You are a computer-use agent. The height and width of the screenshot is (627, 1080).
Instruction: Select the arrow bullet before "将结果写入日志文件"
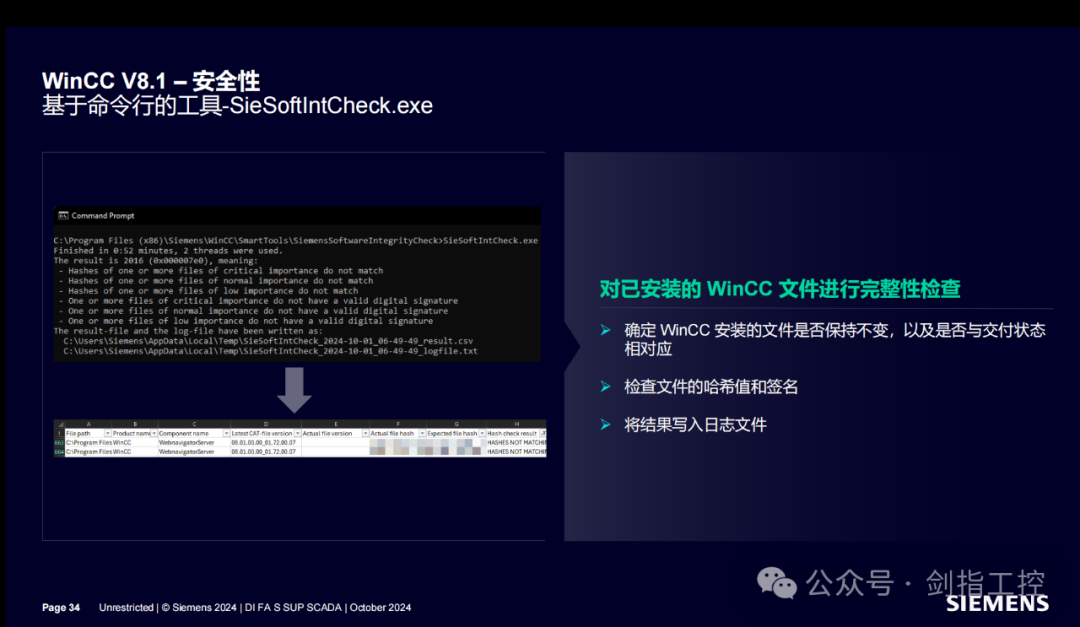click(605, 424)
